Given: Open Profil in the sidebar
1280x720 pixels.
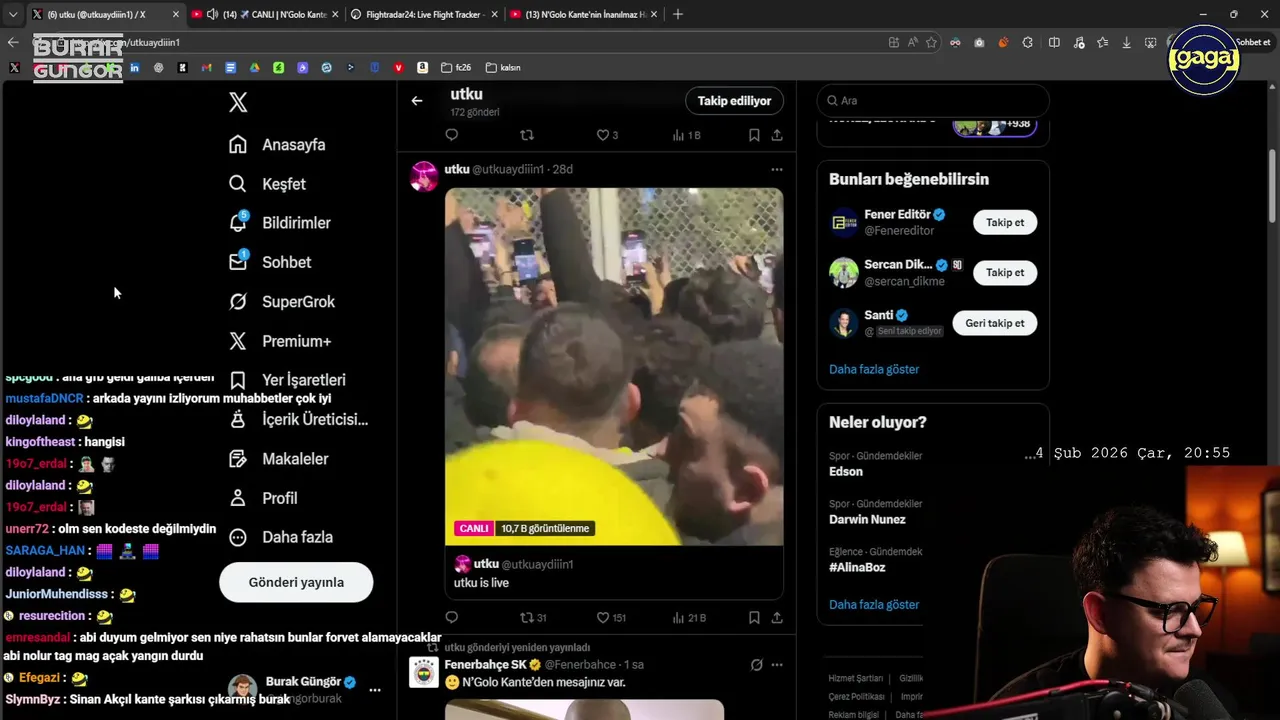Looking at the screenshot, I should pos(263,498).
